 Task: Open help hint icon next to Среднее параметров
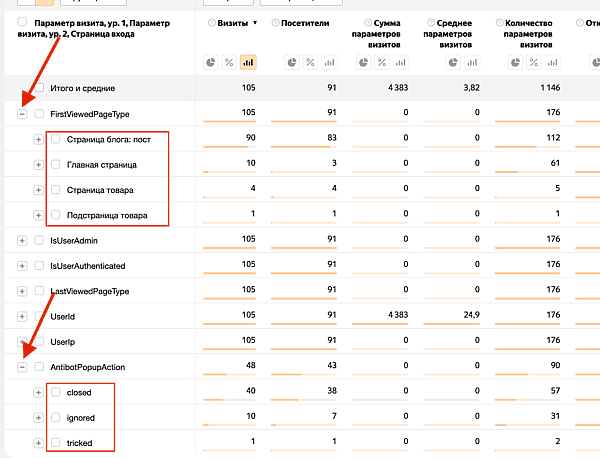tap(431, 23)
